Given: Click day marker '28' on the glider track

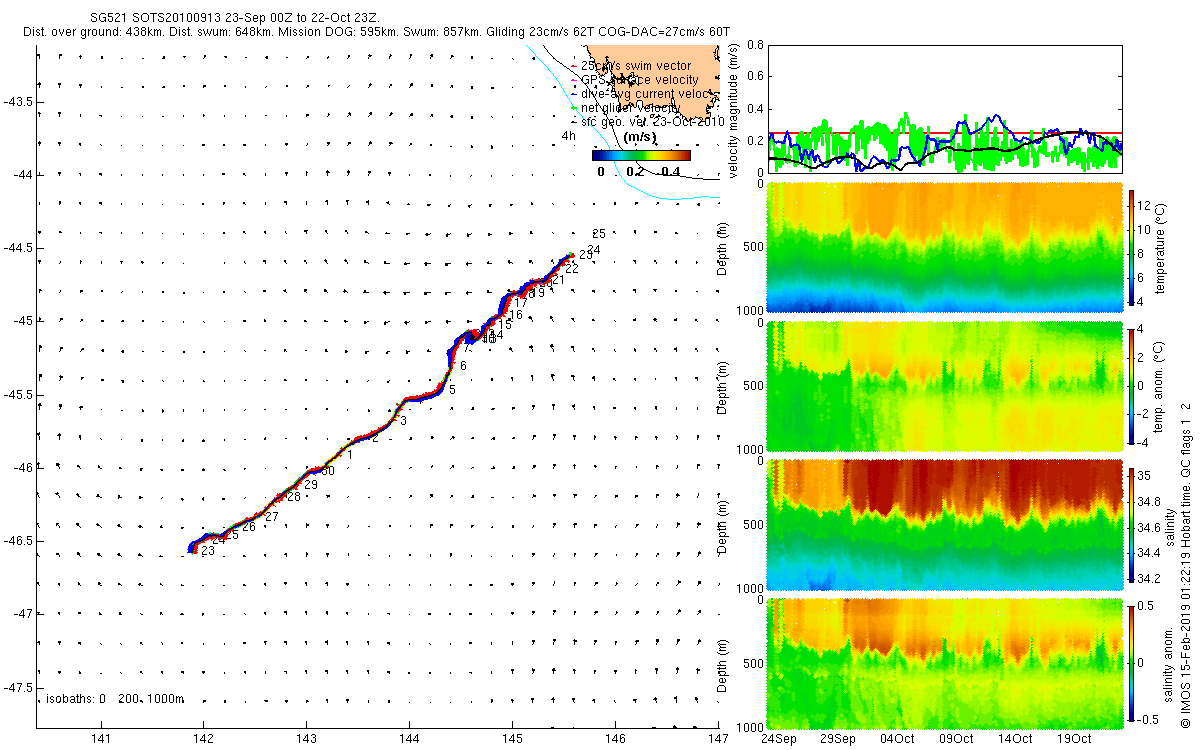Looking at the screenshot, I should [x=294, y=497].
